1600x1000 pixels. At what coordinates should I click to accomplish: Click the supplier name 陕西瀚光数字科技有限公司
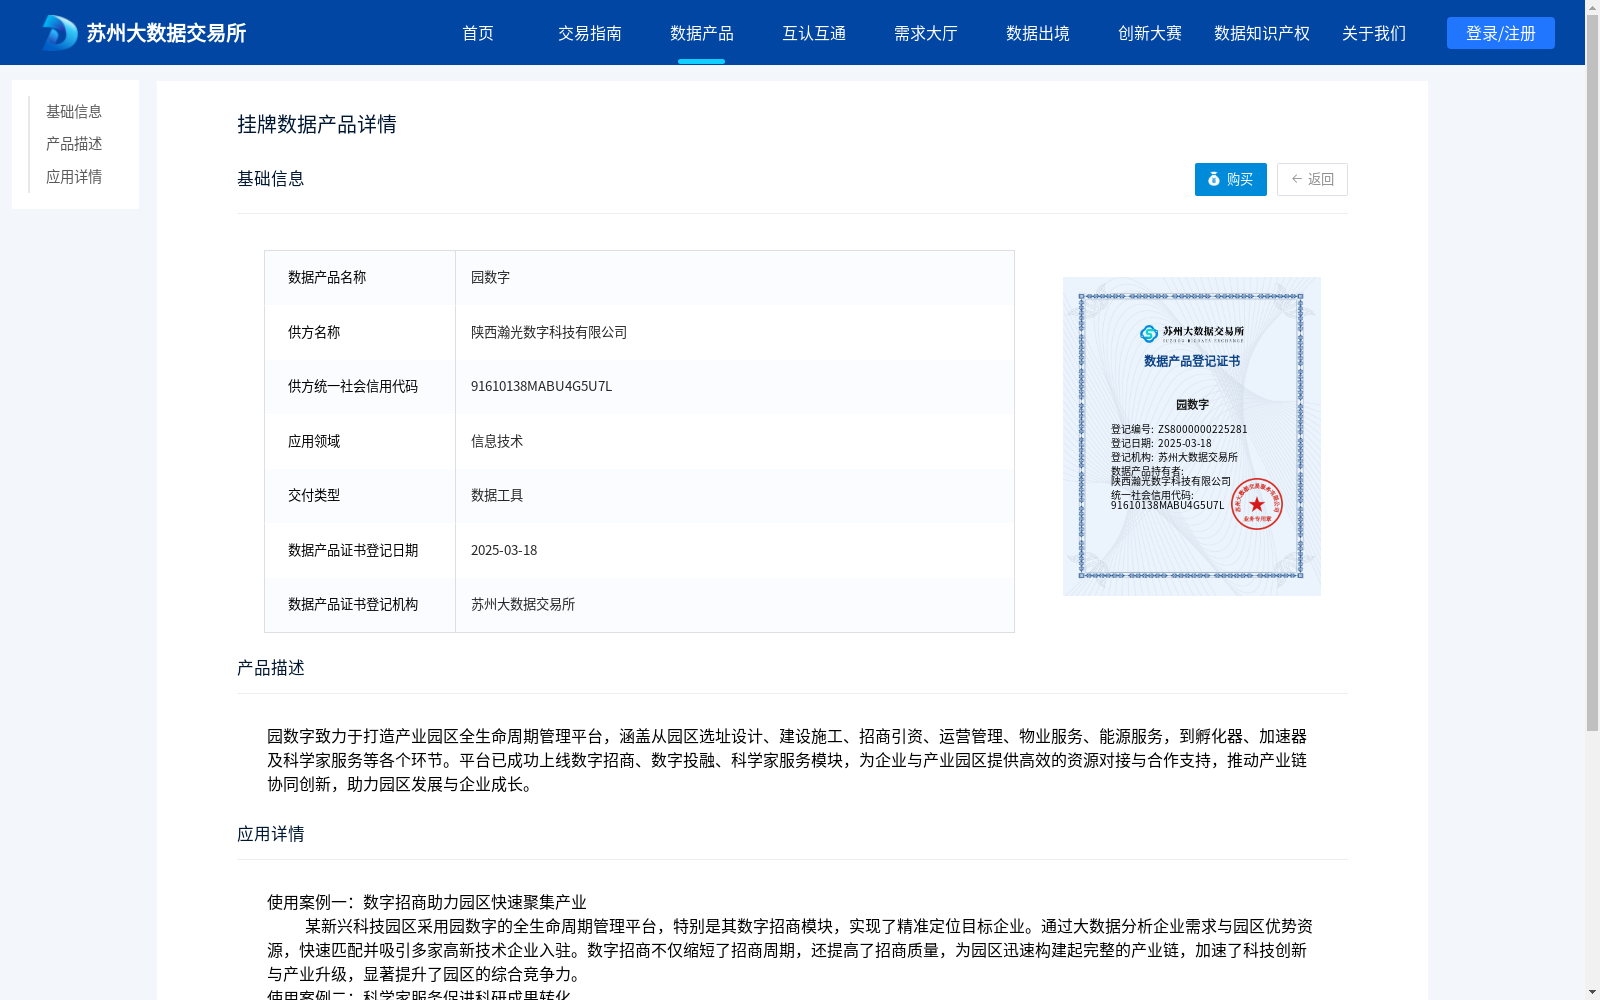[x=549, y=332]
